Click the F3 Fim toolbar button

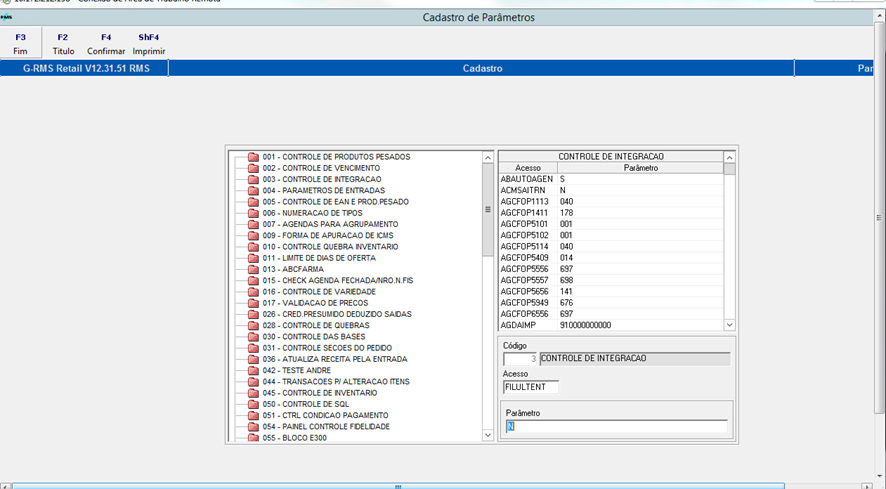point(20,44)
